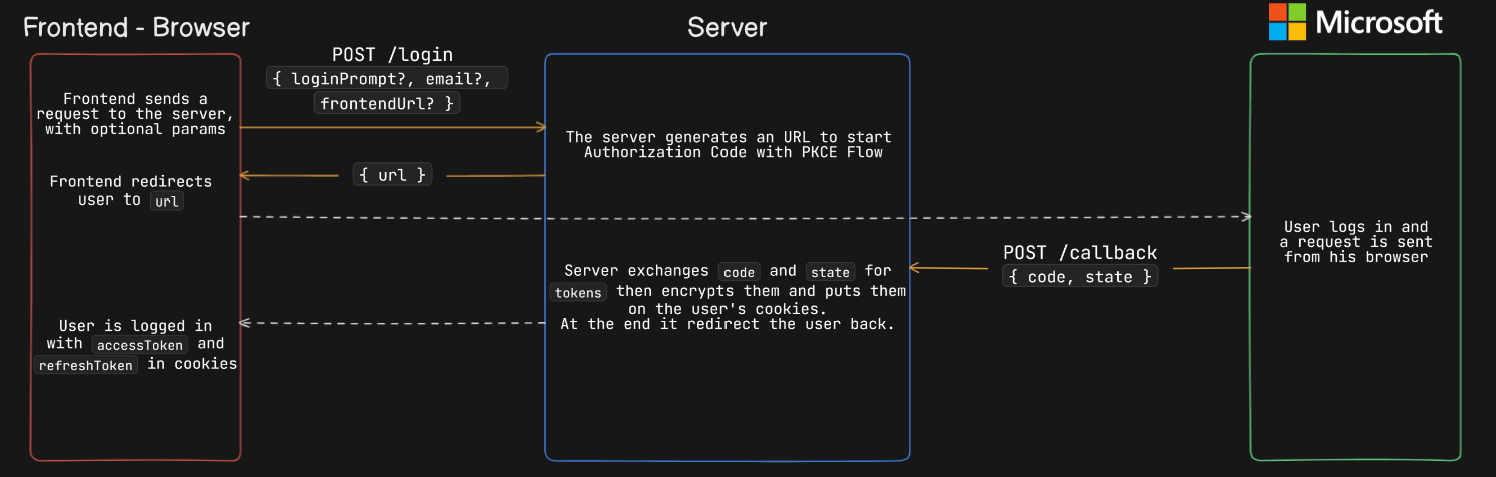The height and width of the screenshot is (477, 1496).
Task: Select 'Frontend sends a request to the server' text
Action: tap(135, 106)
